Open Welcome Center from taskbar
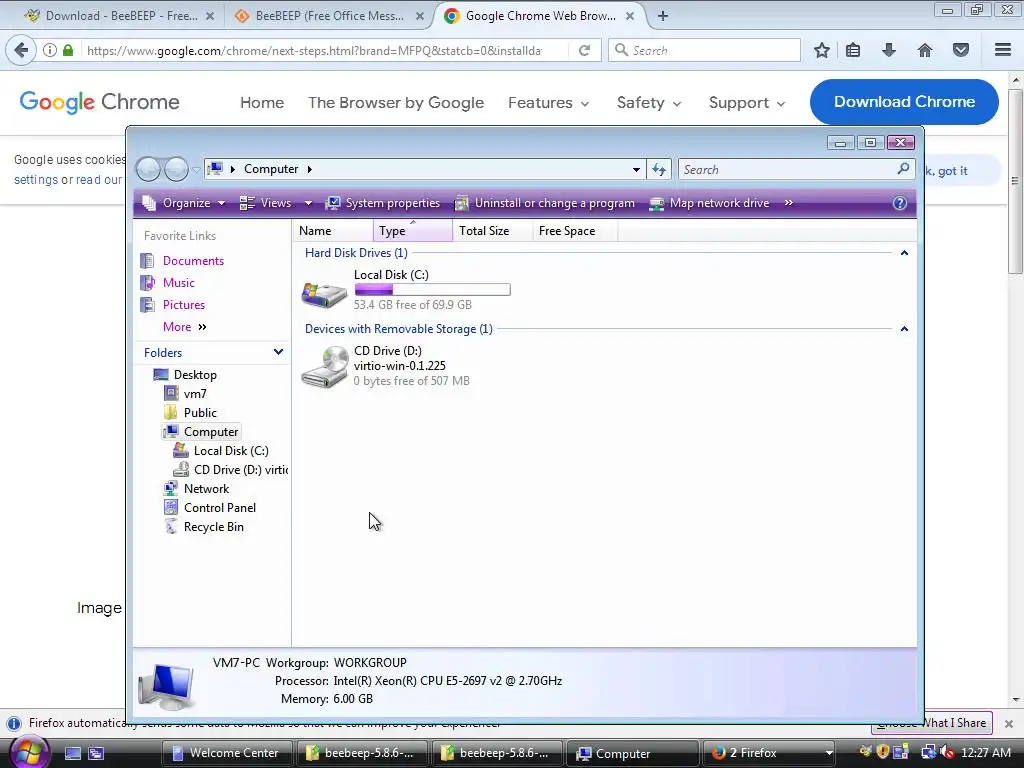 [226, 753]
